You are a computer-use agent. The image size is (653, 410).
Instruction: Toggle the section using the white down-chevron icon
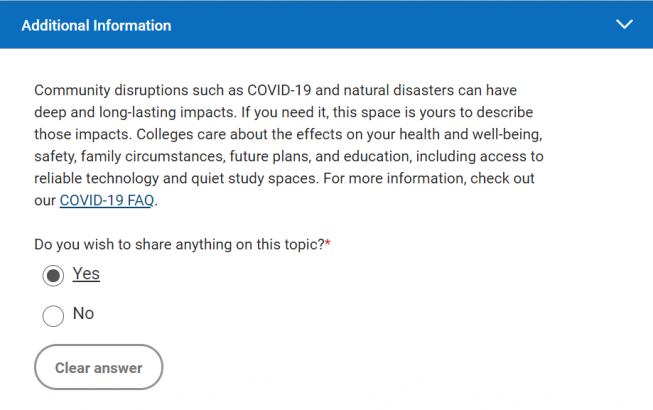pos(625,25)
